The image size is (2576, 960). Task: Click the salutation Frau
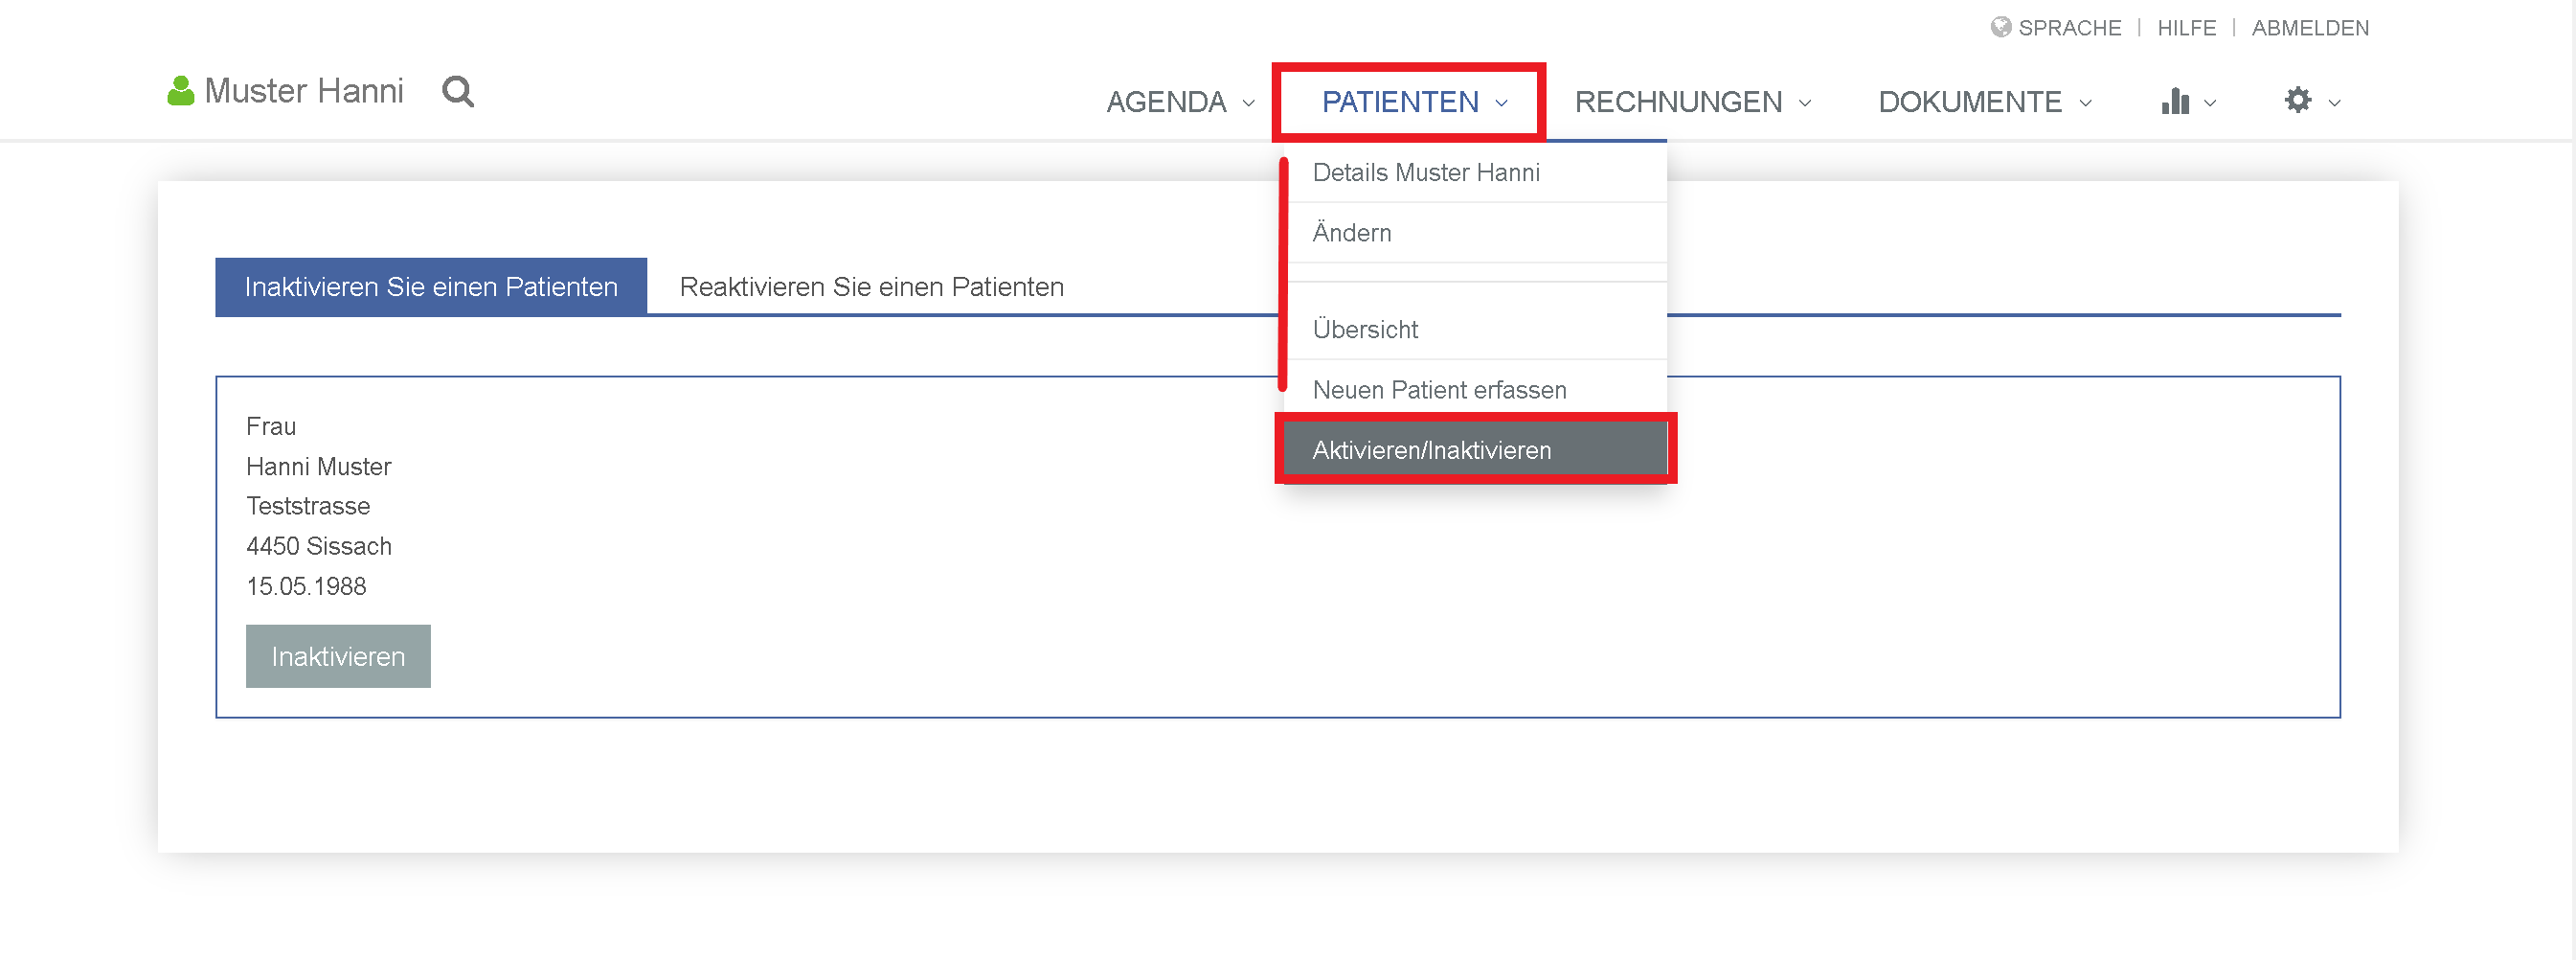pos(271,427)
